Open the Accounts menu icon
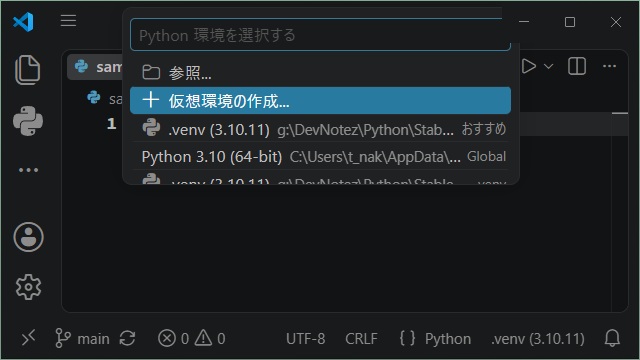 click(28, 237)
